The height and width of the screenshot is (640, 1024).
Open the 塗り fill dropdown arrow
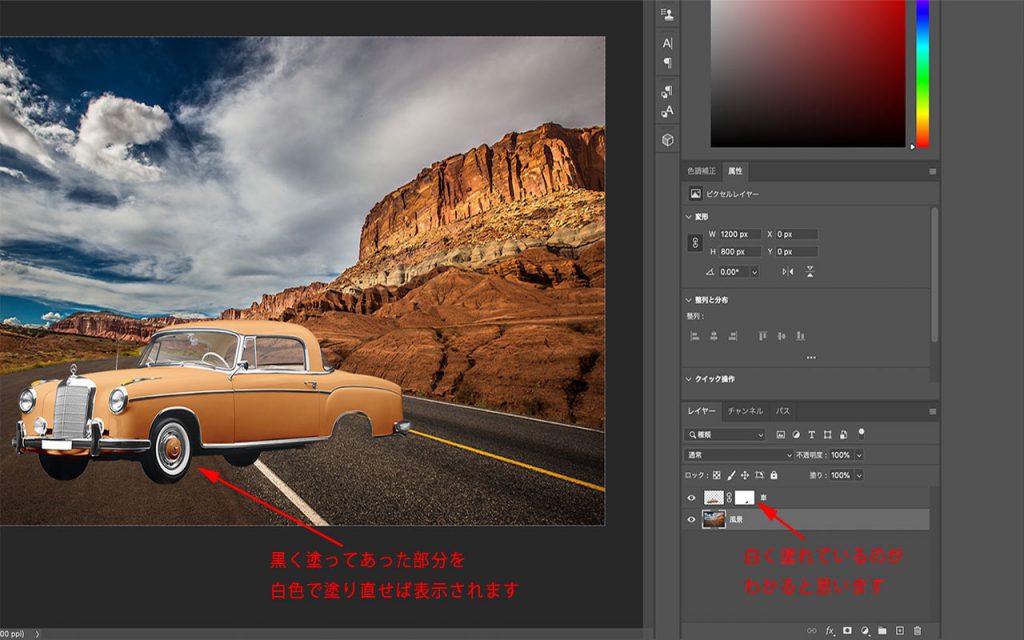tap(859, 475)
